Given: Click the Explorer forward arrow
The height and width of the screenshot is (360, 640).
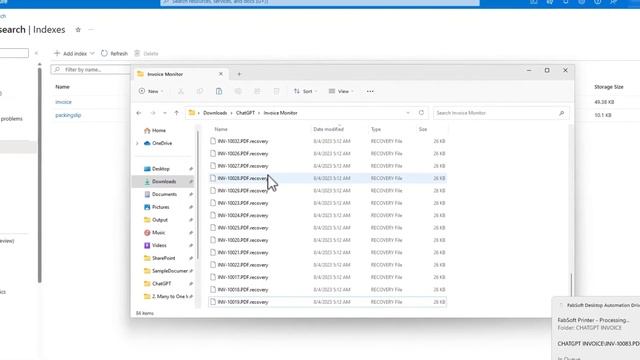Looking at the screenshot, I should (x=153, y=113).
